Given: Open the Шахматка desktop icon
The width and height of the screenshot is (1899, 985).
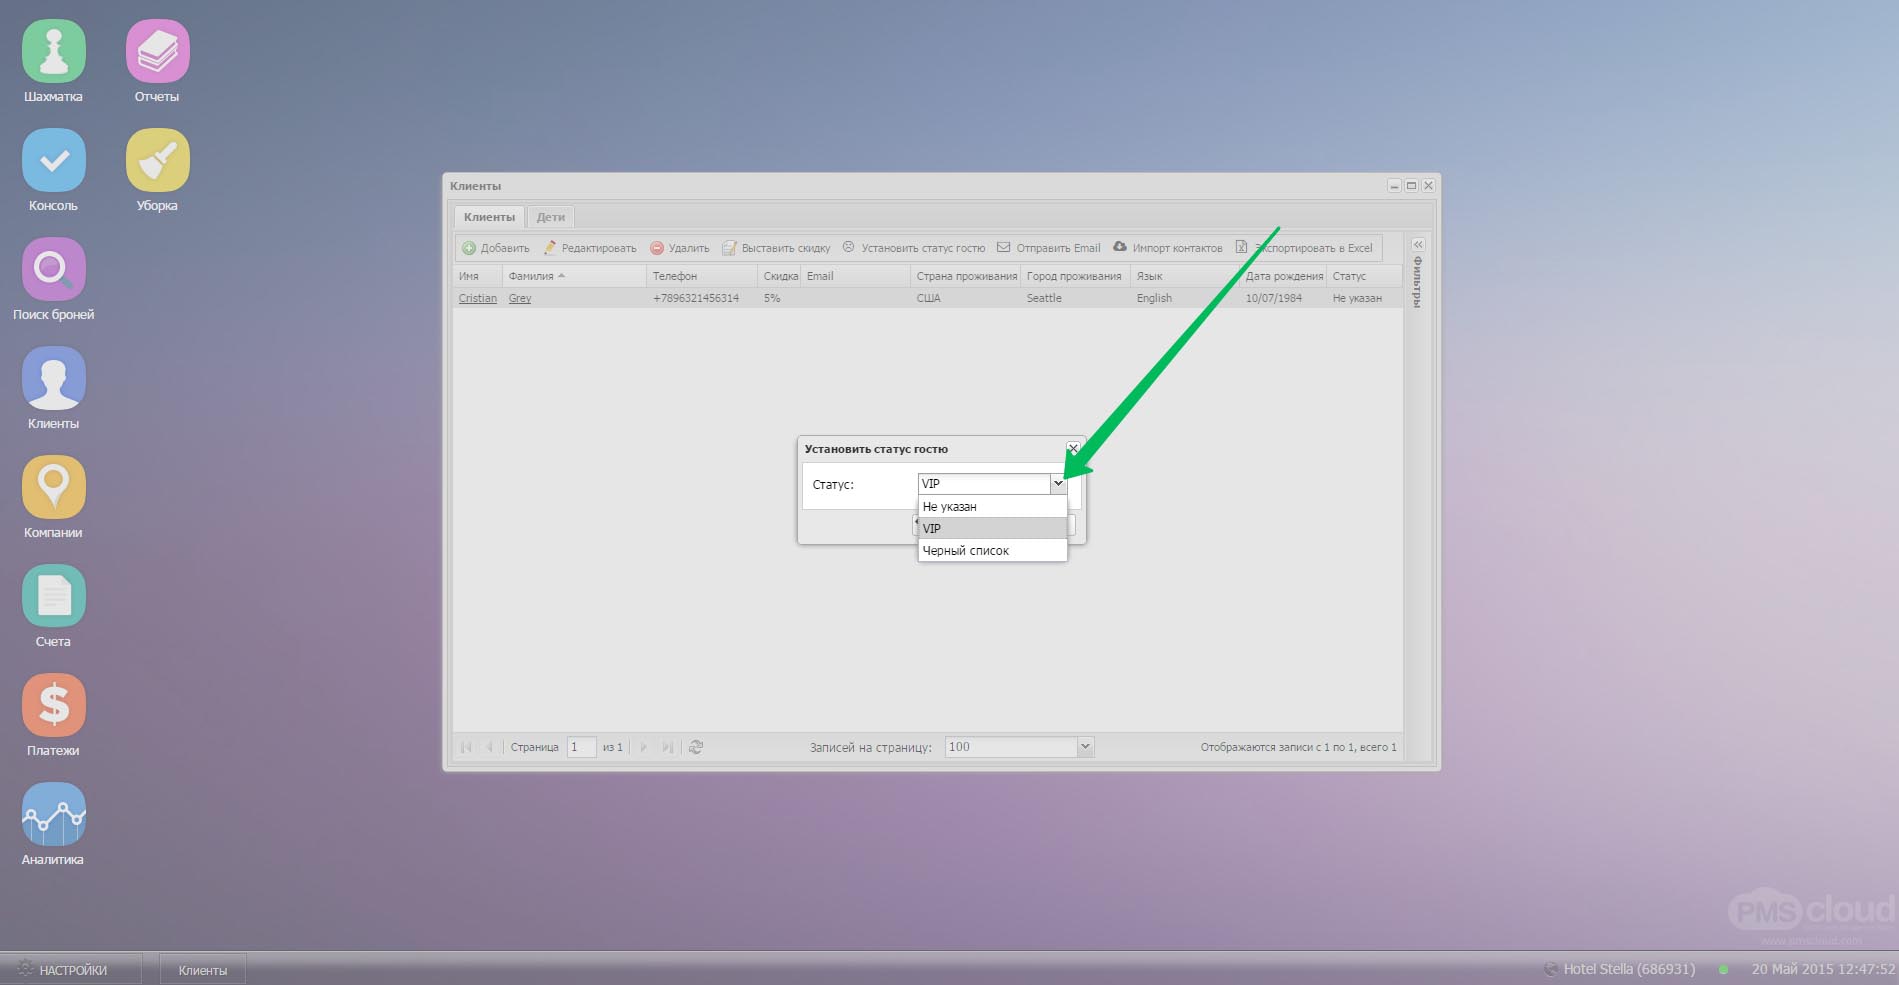Looking at the screenshot, I should pos(53,52).
